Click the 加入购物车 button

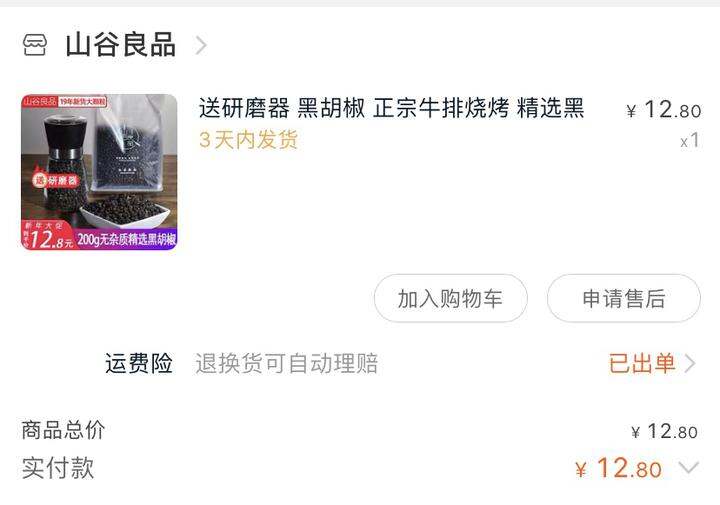point(450,298)
